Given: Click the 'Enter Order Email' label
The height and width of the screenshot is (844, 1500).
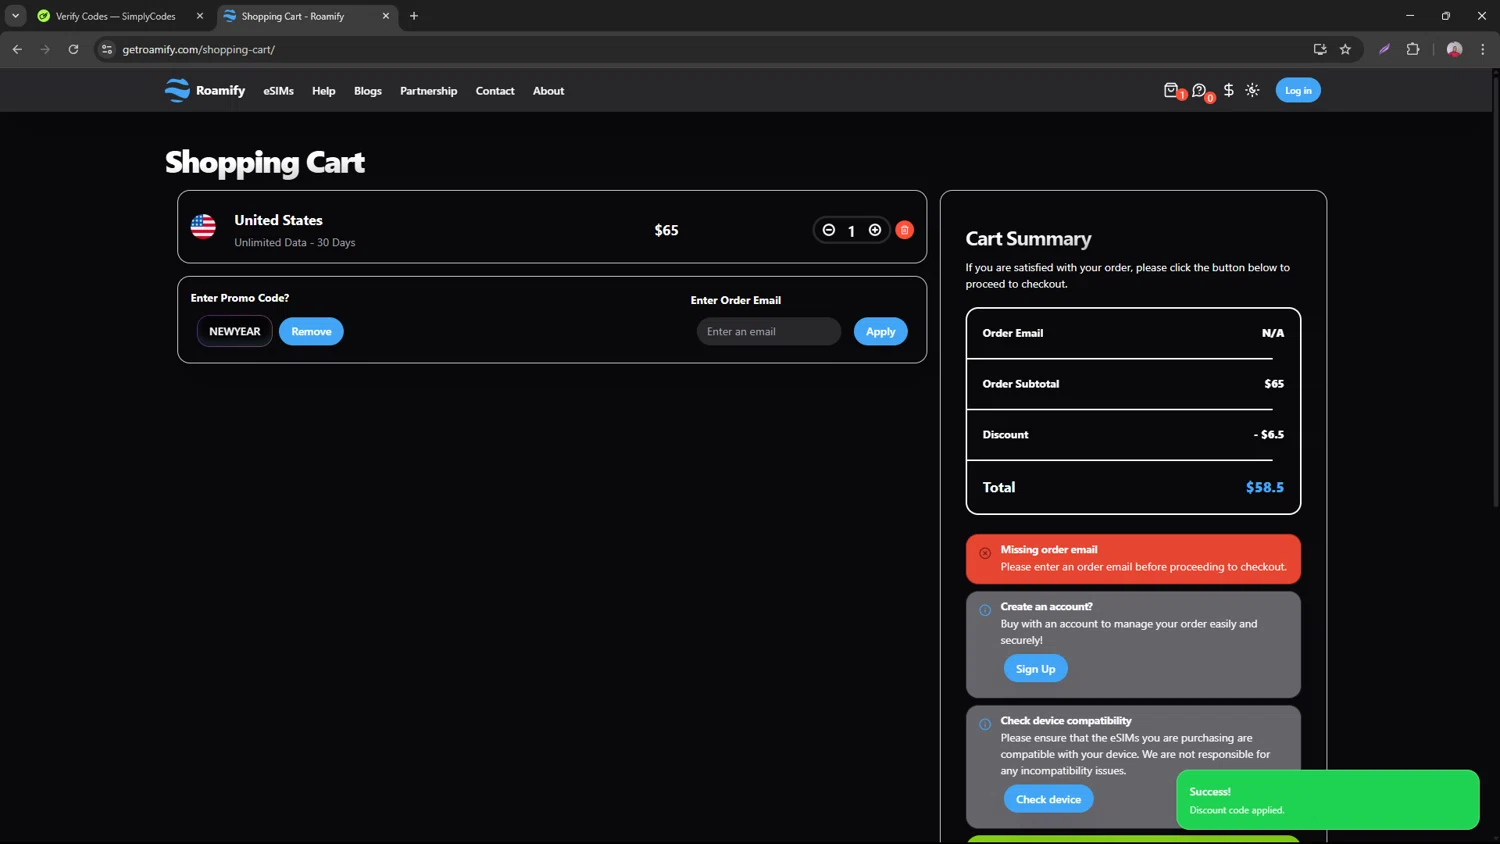Looking at the screenshot, I should point(736,300).
